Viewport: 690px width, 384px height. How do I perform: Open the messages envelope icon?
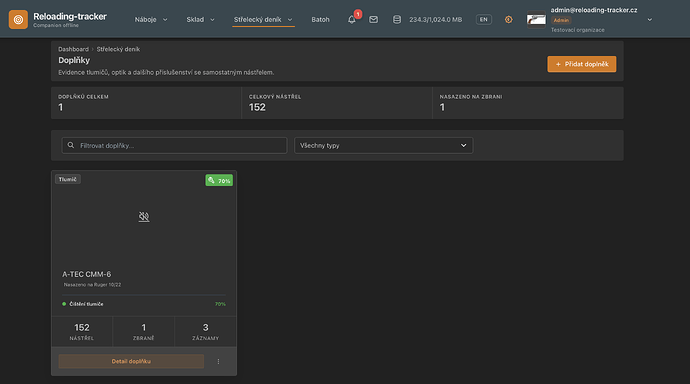tap(373, 19)
